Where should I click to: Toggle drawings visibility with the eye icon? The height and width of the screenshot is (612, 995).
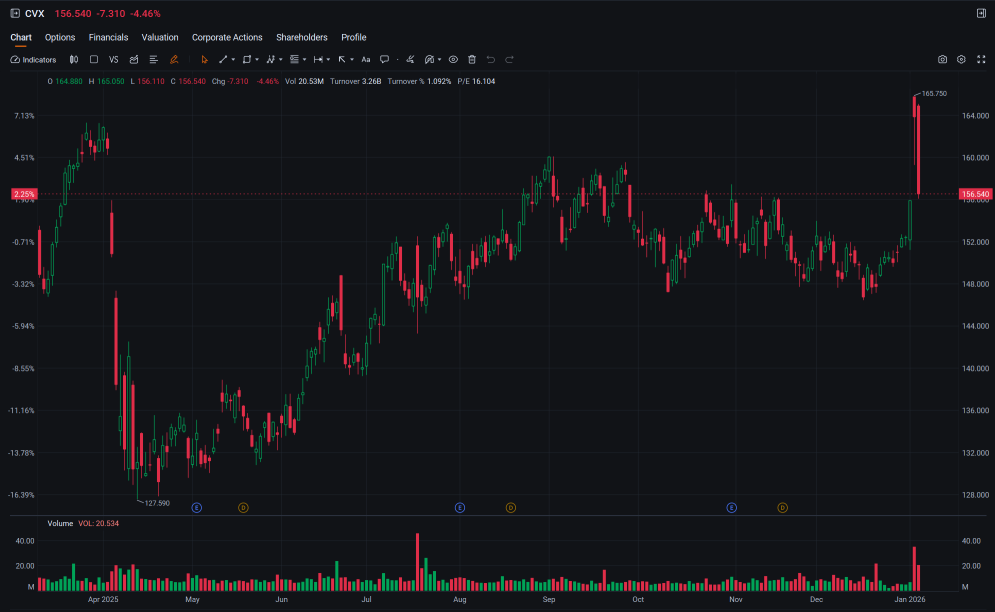tap(453, 60)
